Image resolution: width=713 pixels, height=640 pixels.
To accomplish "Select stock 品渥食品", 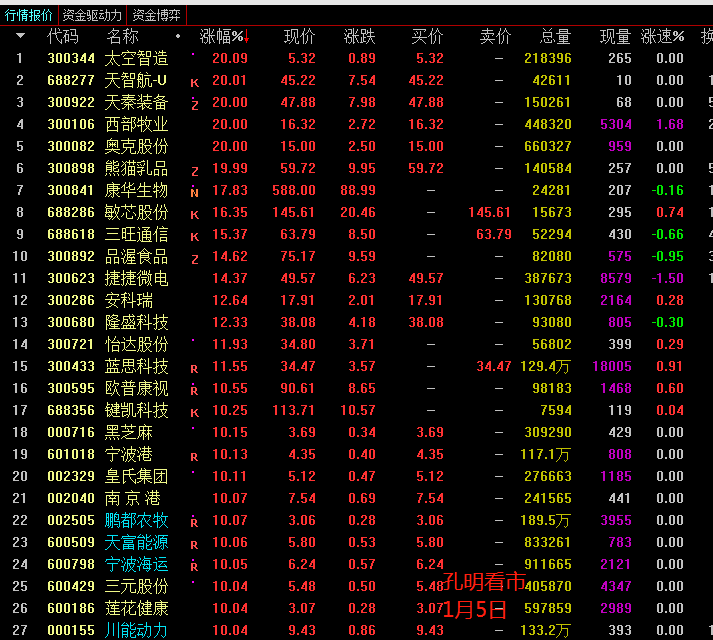I will [x=136, y=257].
